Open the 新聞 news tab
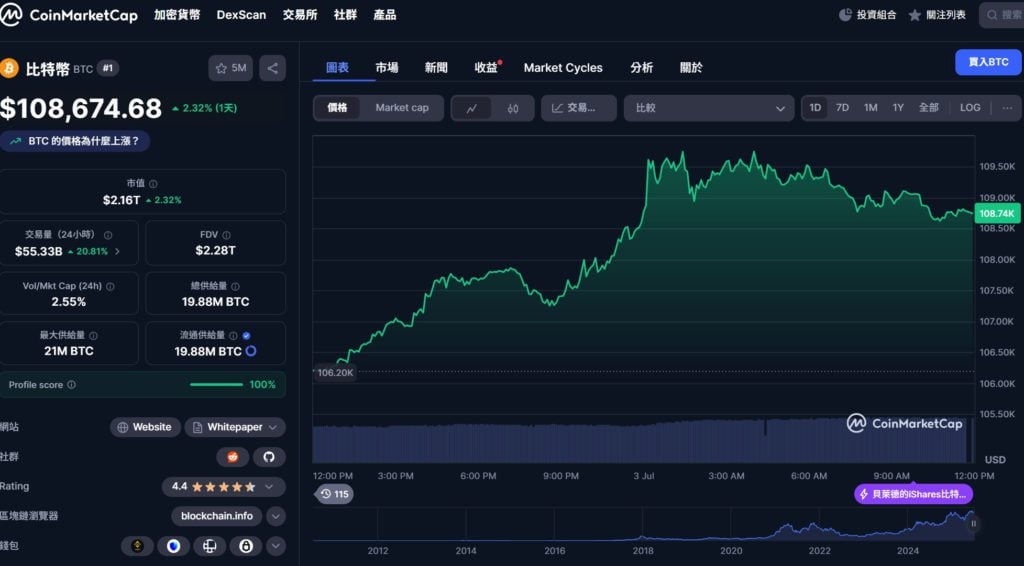Image resolution: width=1024 pixels, height=566 pixels. pos(436,68)
